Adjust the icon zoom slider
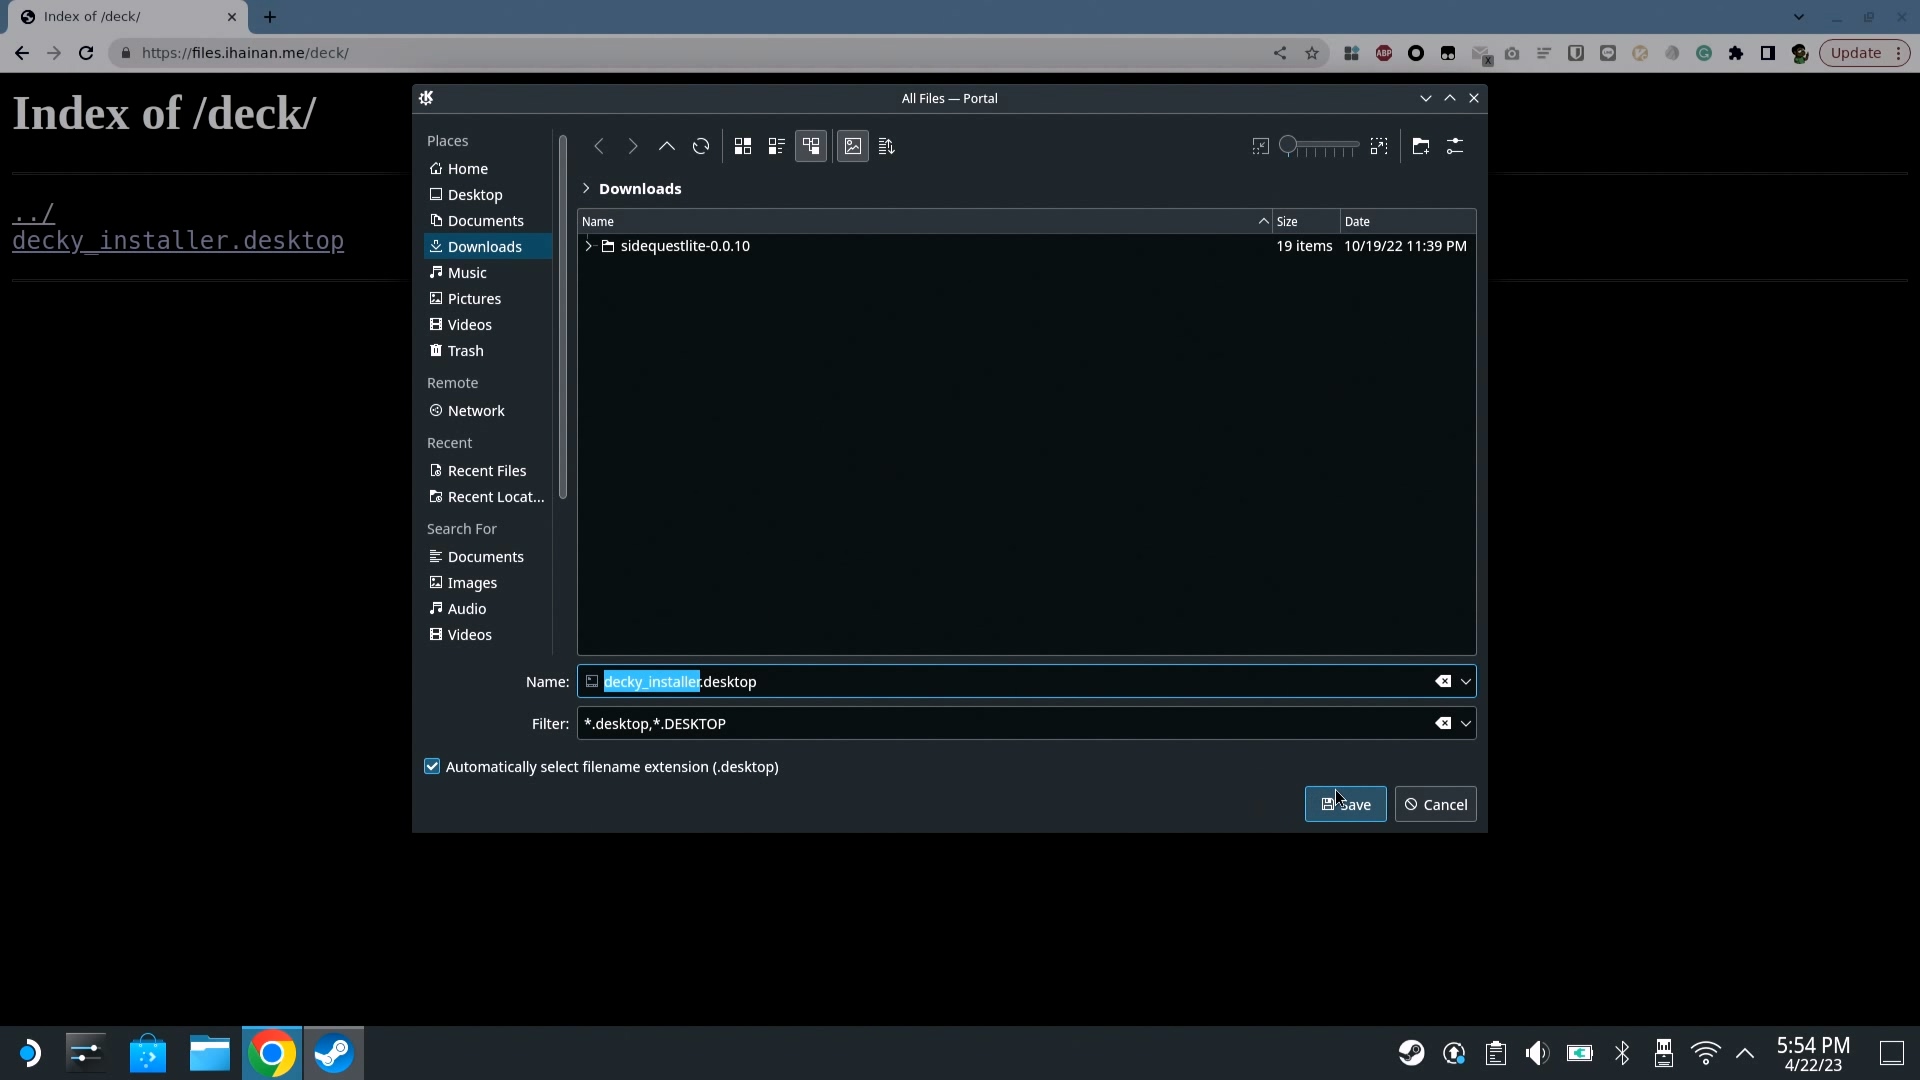 click(x=1319, y=146)
